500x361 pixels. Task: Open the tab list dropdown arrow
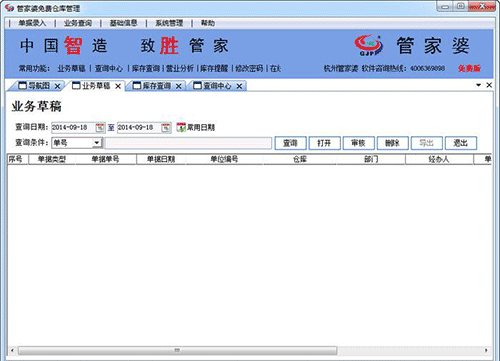479,85
